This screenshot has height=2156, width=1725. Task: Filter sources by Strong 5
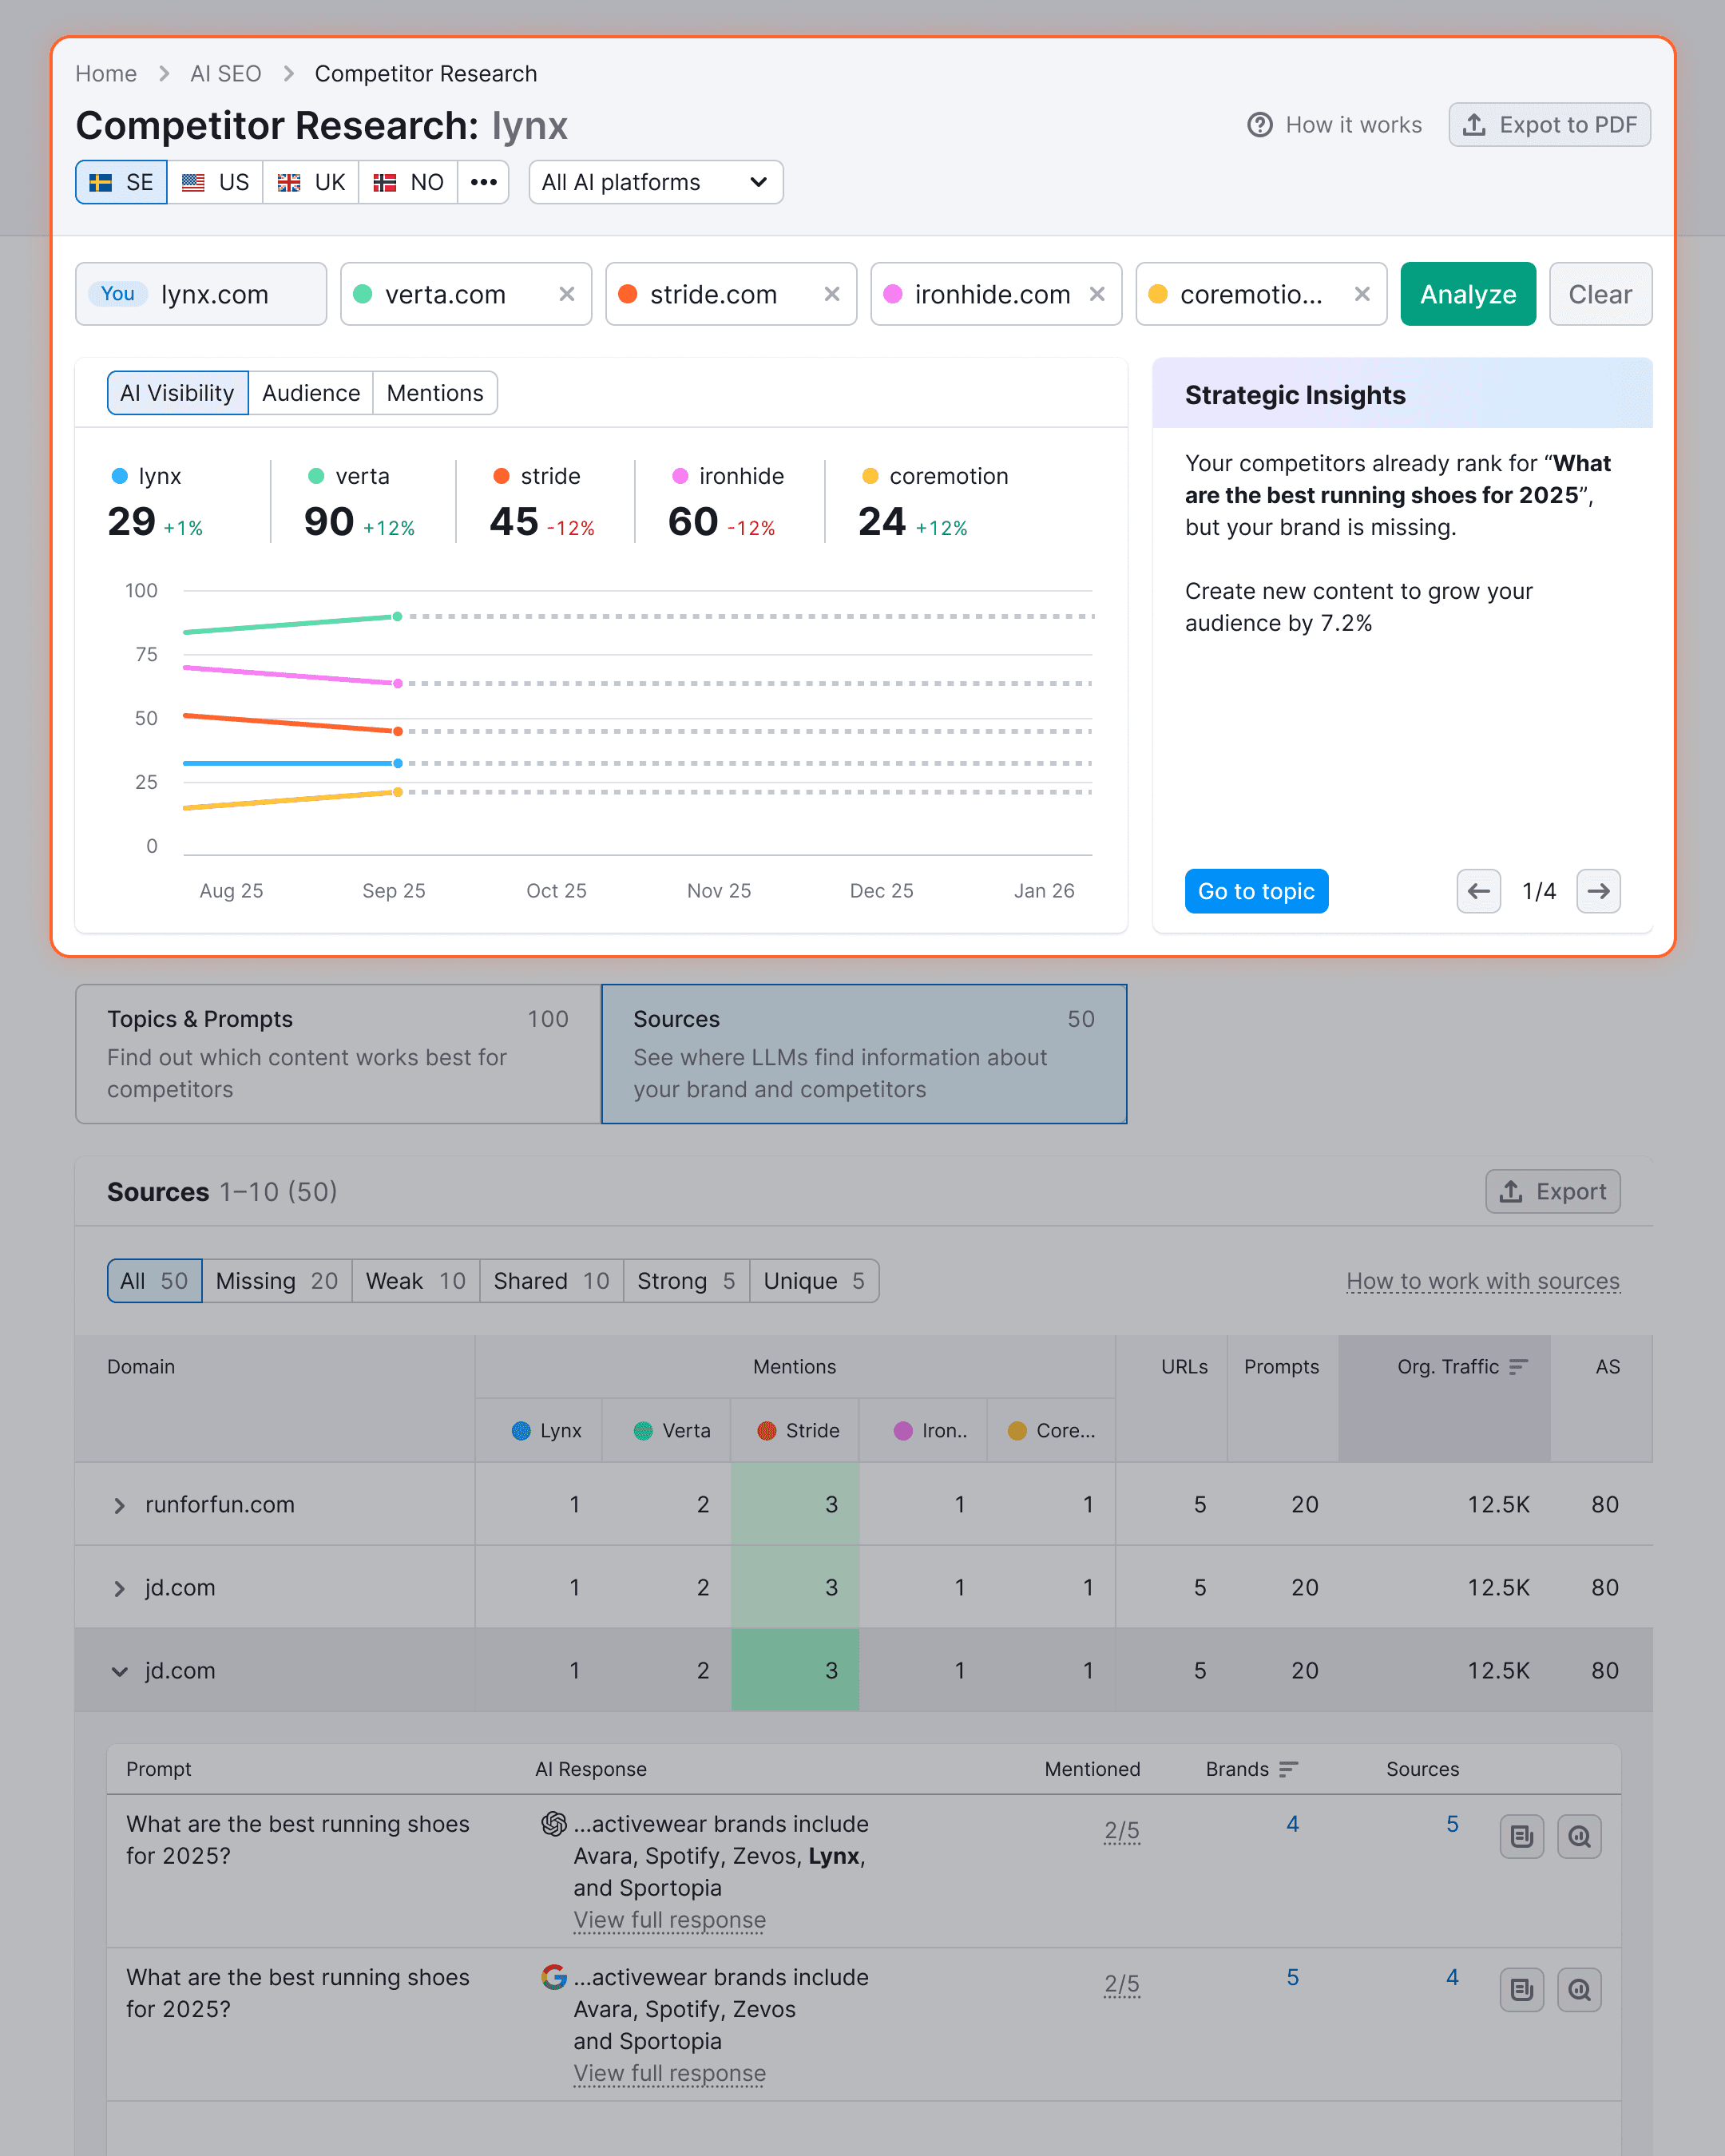(x=687, y=1281)
